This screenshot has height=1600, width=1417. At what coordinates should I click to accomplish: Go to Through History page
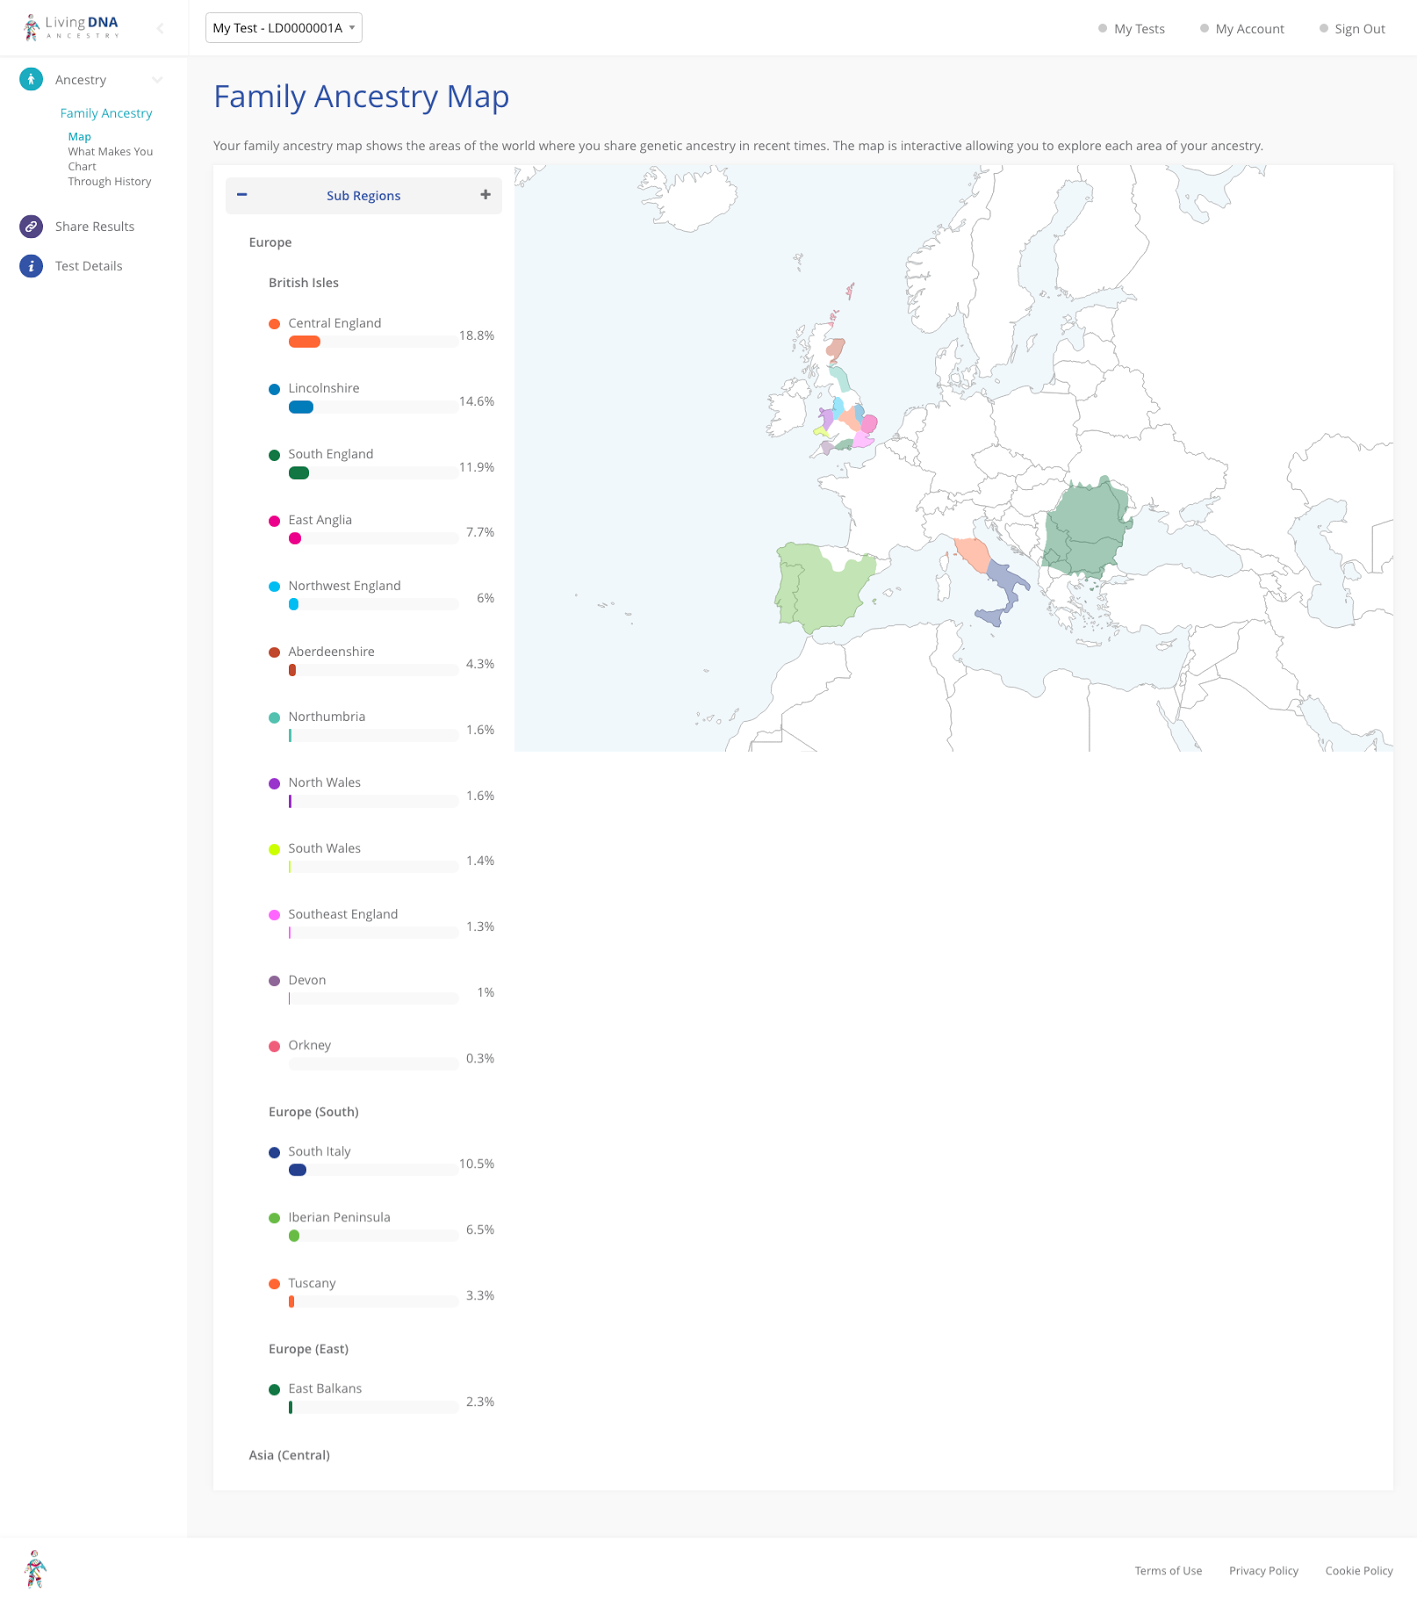109,182
